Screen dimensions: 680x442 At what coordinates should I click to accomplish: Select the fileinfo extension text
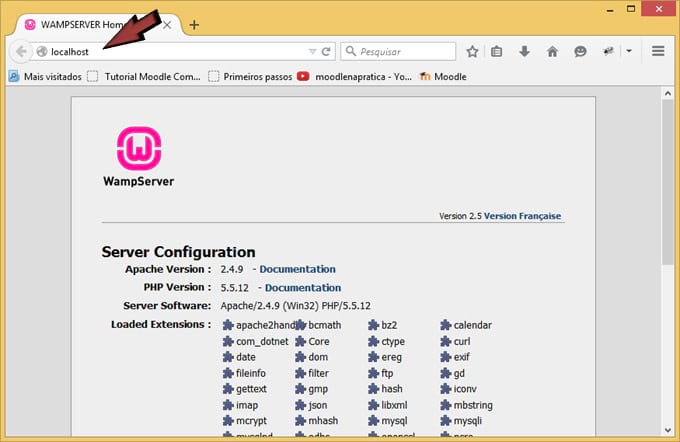[251, 373]
